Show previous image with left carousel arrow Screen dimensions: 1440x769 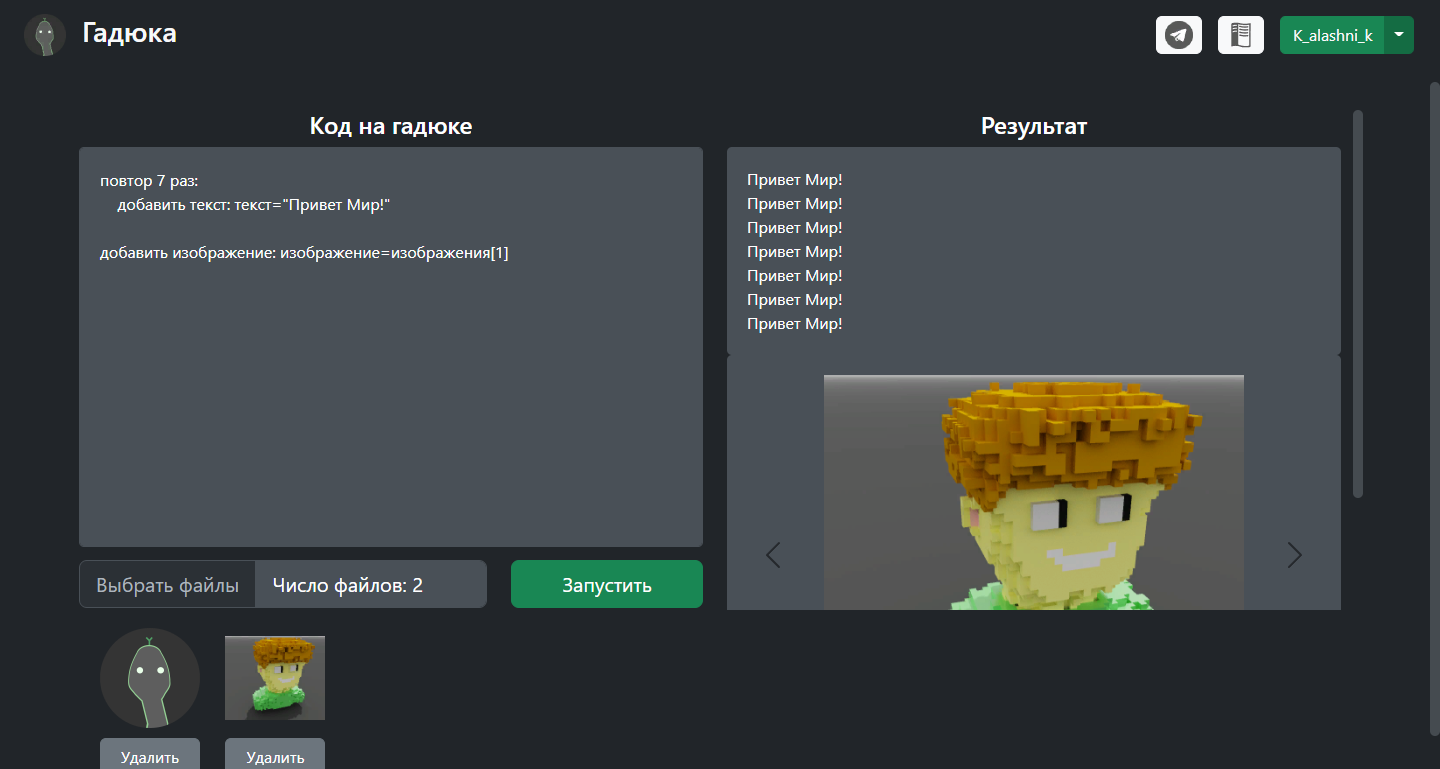pos(773,555)
